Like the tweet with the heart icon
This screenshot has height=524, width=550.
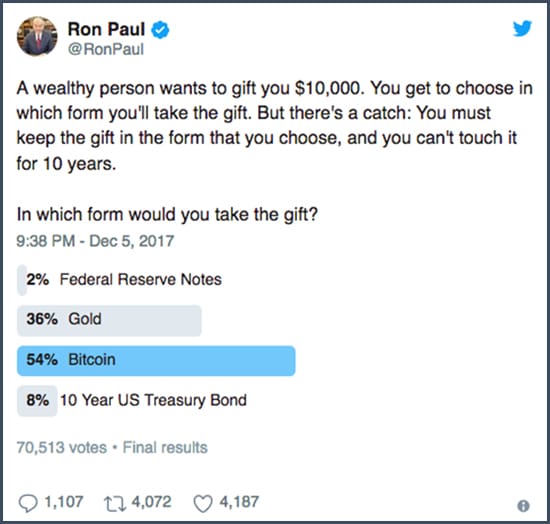[x=203, y=503]
